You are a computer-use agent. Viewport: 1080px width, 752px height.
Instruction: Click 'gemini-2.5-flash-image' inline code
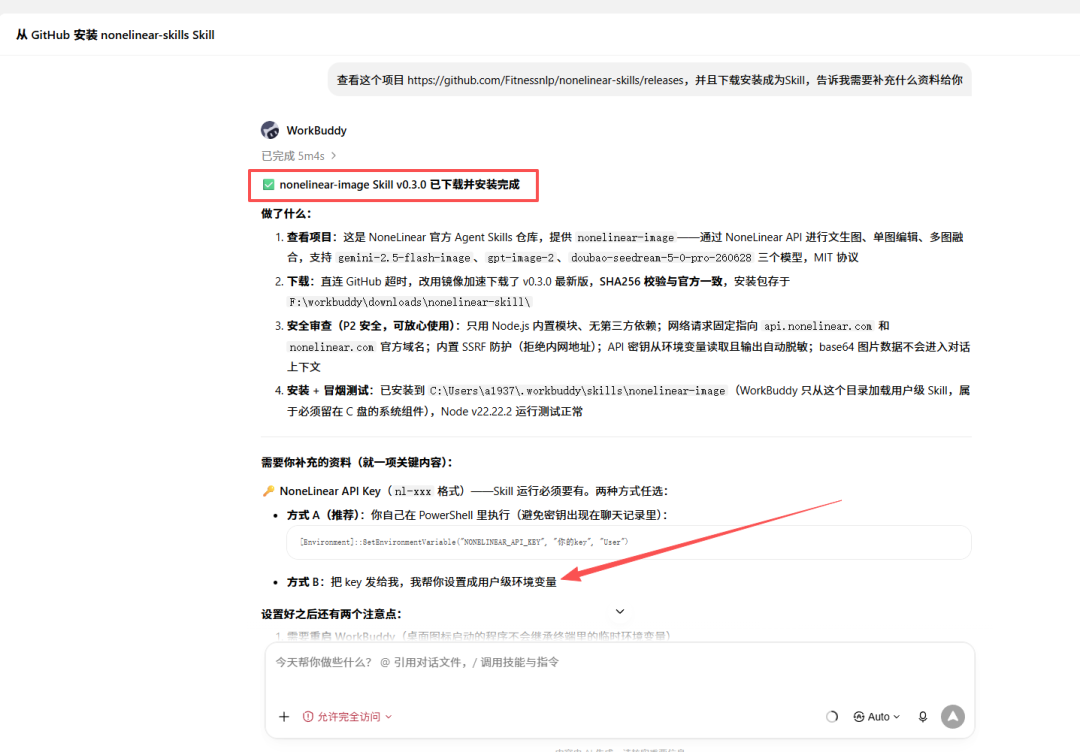click(404, 258)
